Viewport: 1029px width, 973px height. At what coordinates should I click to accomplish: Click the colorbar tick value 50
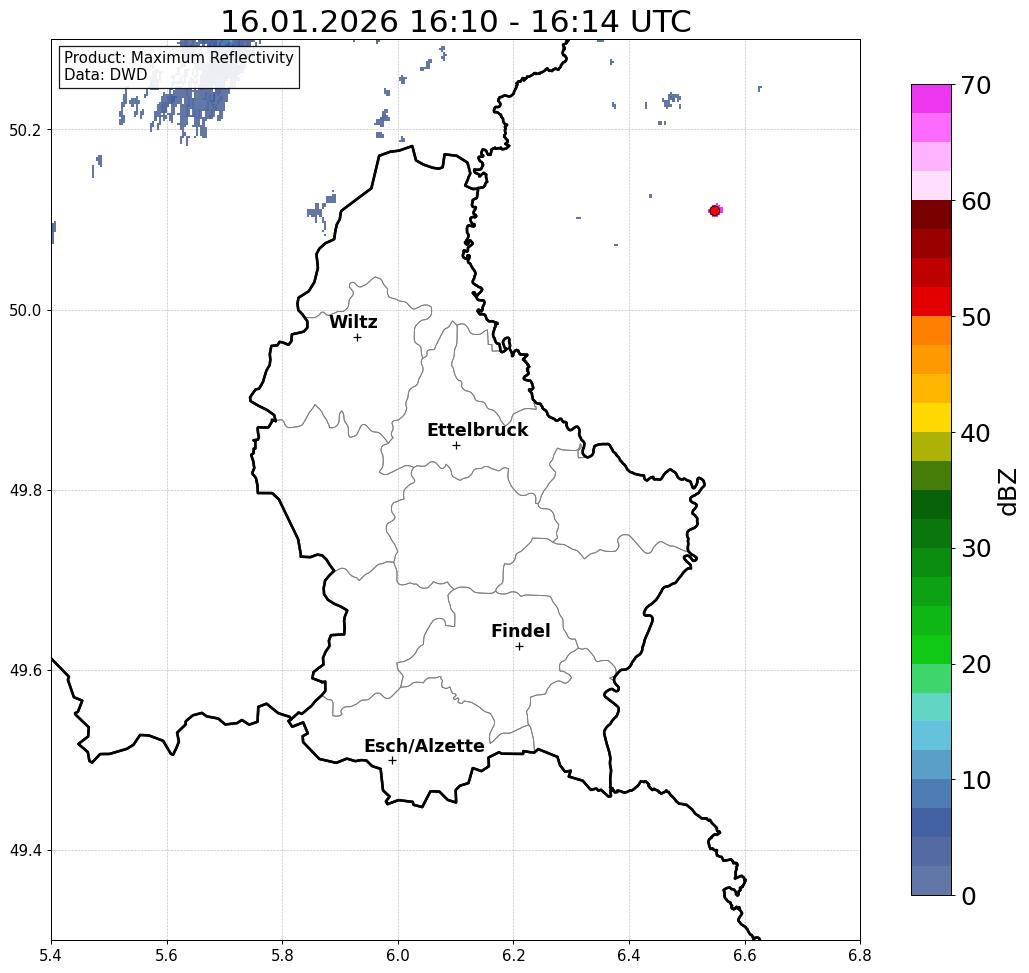[x=975, y=318]
